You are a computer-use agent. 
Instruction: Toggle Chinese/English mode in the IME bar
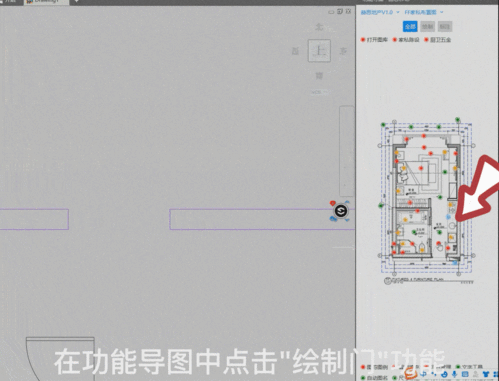(423, 374)
